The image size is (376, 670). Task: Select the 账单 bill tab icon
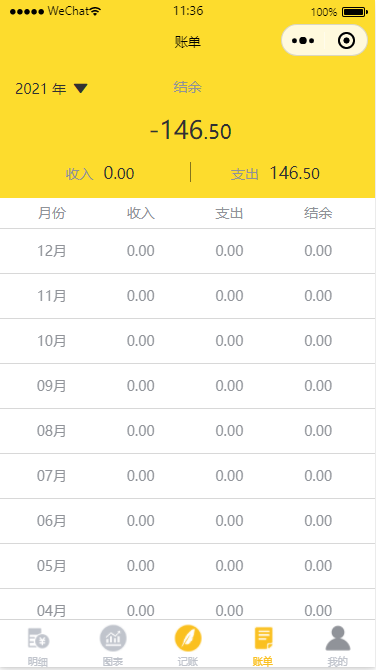[263, 638]
